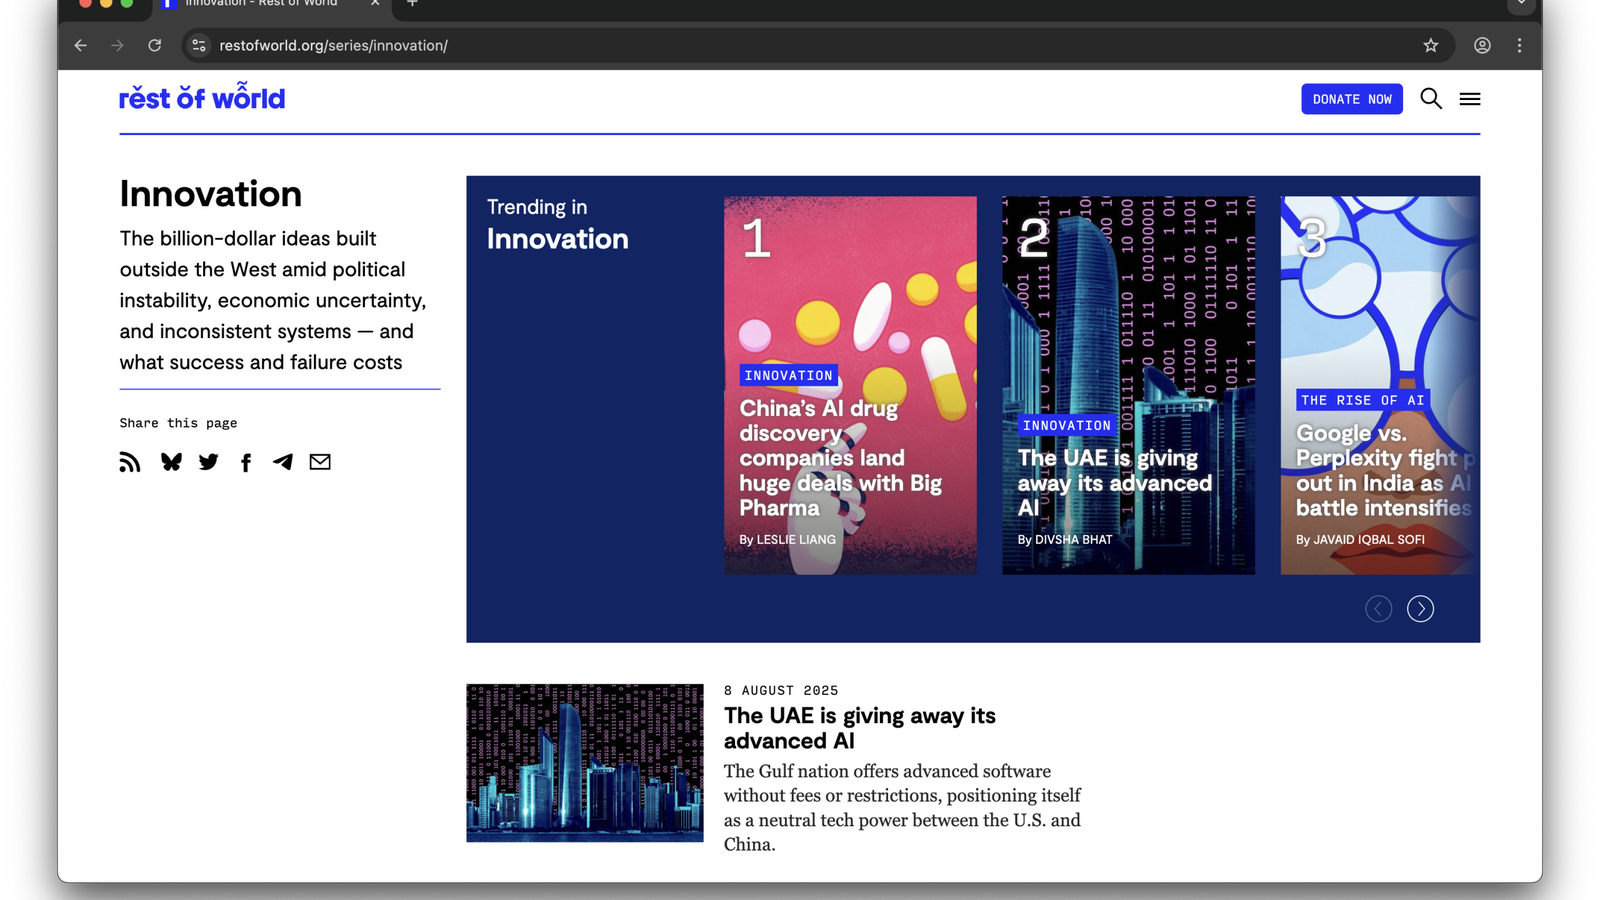Reload the current page
This screenshot has width=1600, height=900.
[x=155, y=45]
